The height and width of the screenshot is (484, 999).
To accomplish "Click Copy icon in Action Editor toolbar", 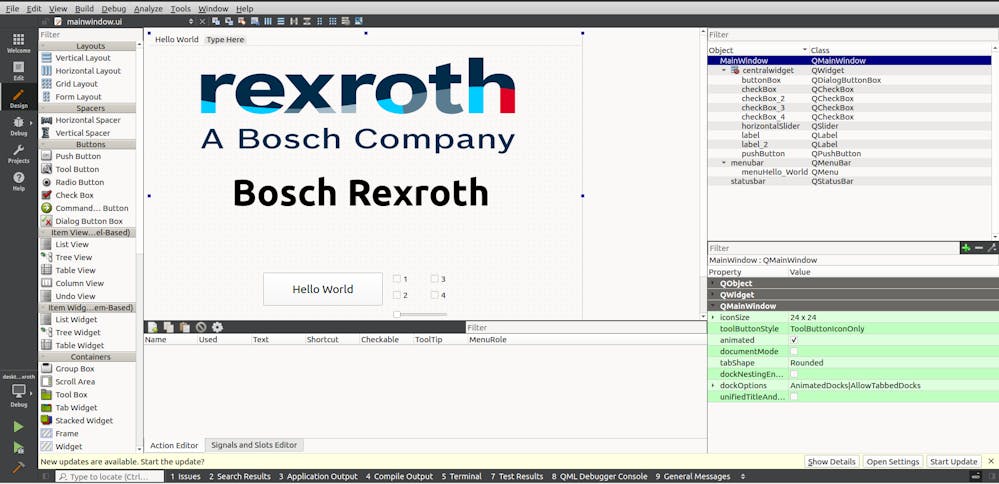I will point(169,327).
